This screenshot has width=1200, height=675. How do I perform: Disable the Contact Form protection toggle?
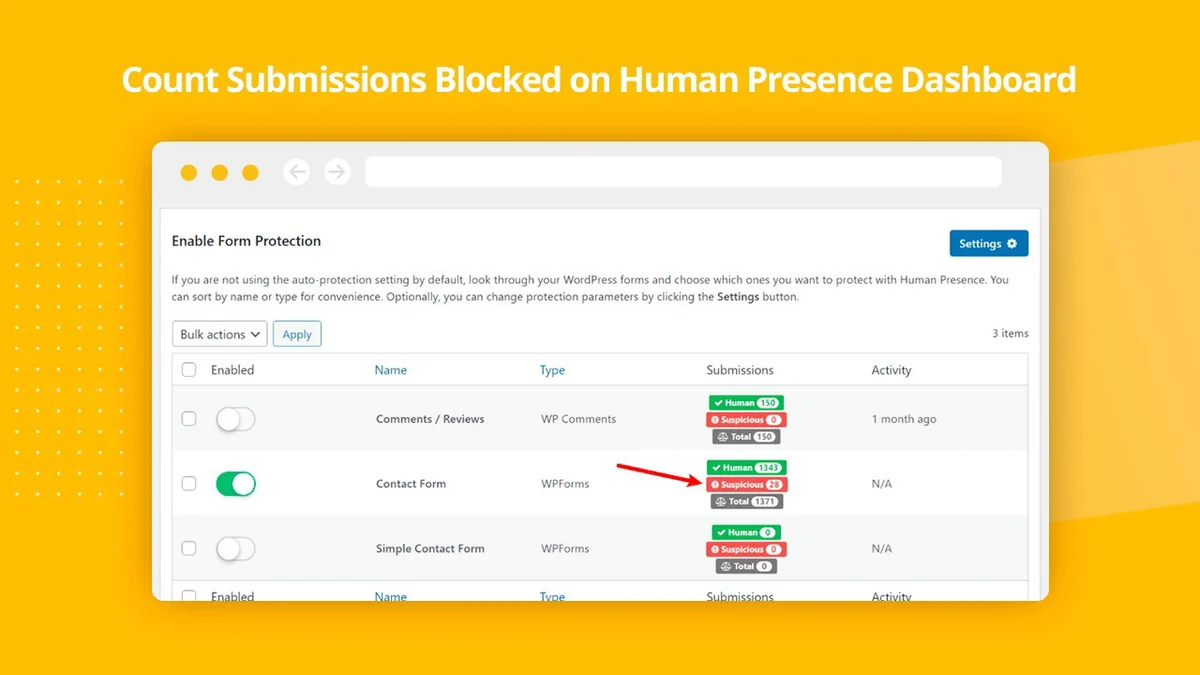tap(236, 484)
